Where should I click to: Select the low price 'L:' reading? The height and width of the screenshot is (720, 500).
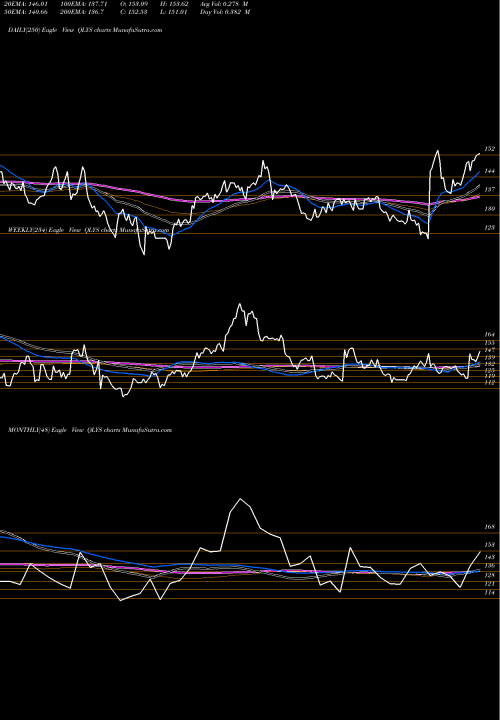click(174, 12)
